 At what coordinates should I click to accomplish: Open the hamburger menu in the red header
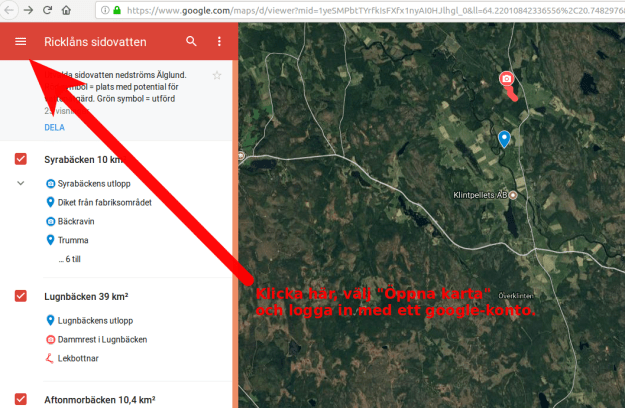(x=20, y=42)
